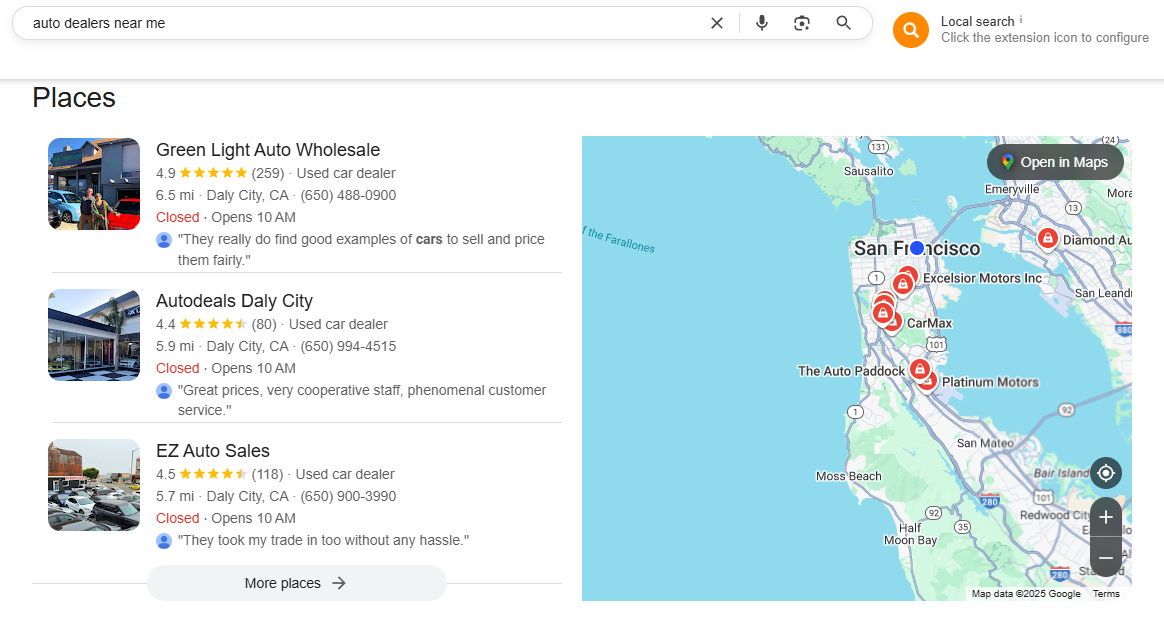Open Autodeals Daly City listing
This screenshot has height=630, width=1164.
point(234,301)
